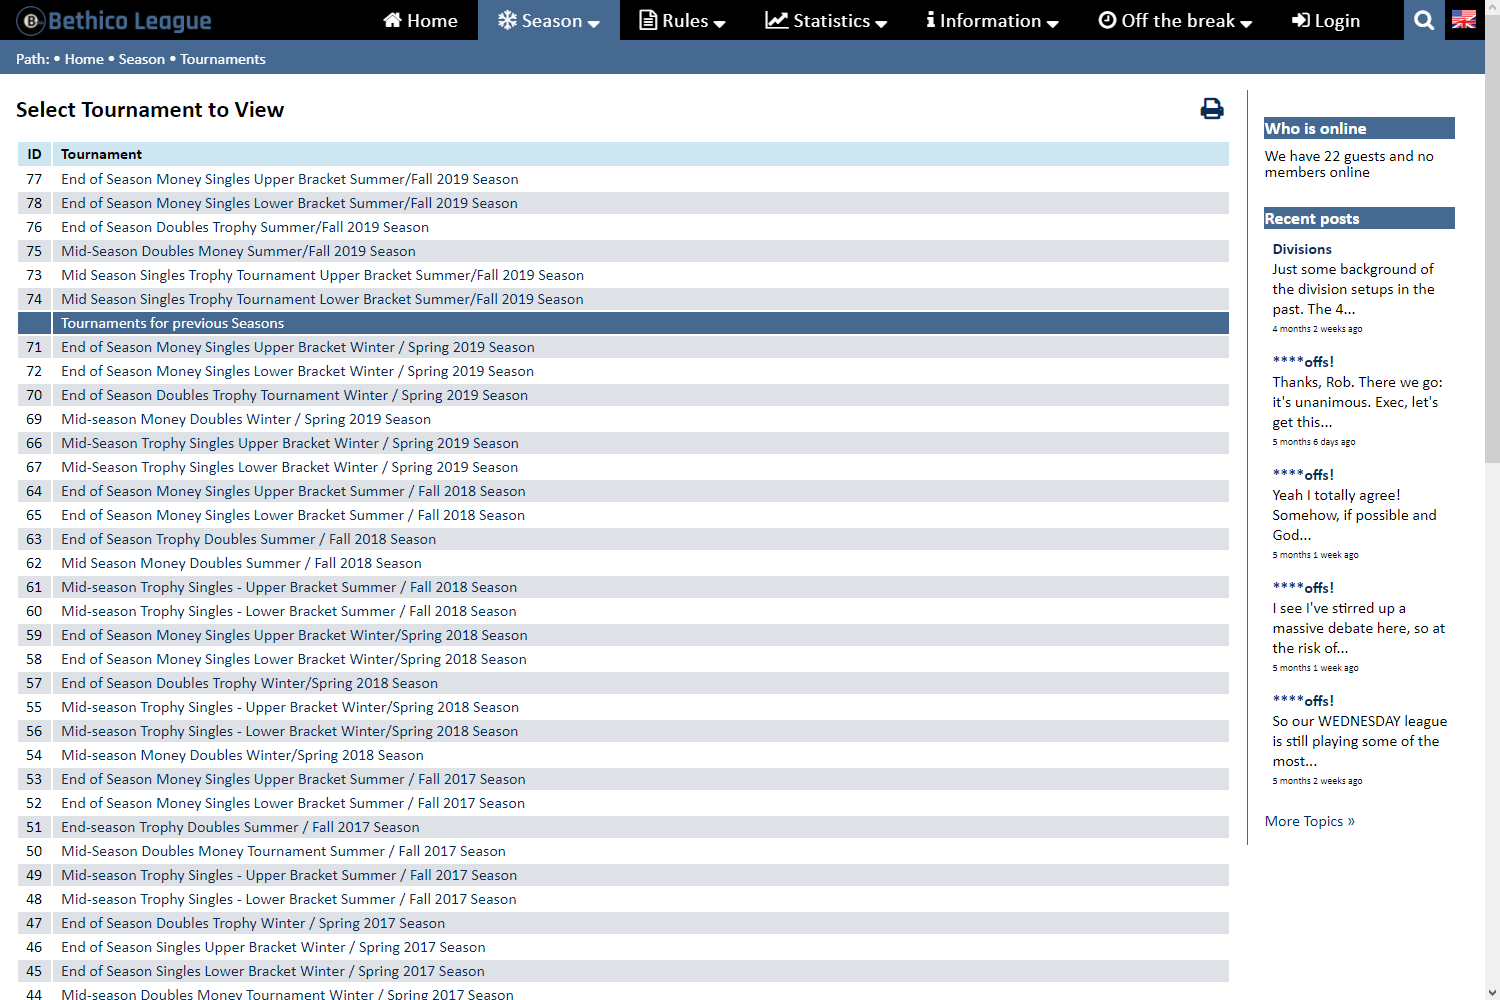Click the language flag icon

pyautogui.click(x=1463, y=20)
